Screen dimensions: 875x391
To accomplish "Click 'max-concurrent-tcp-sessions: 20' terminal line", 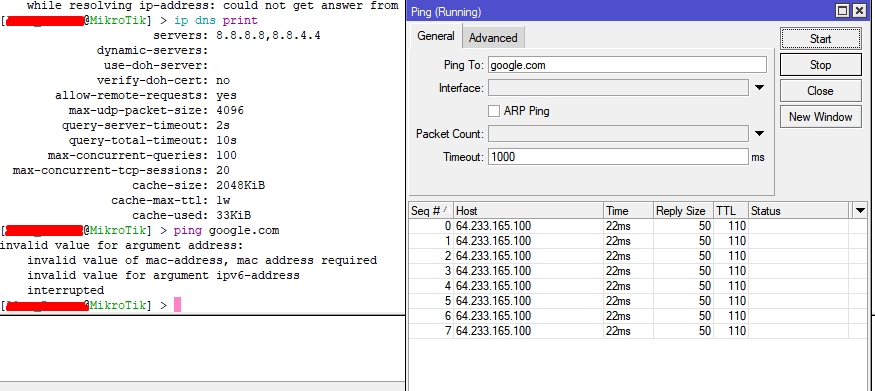I will pos(121,170).
